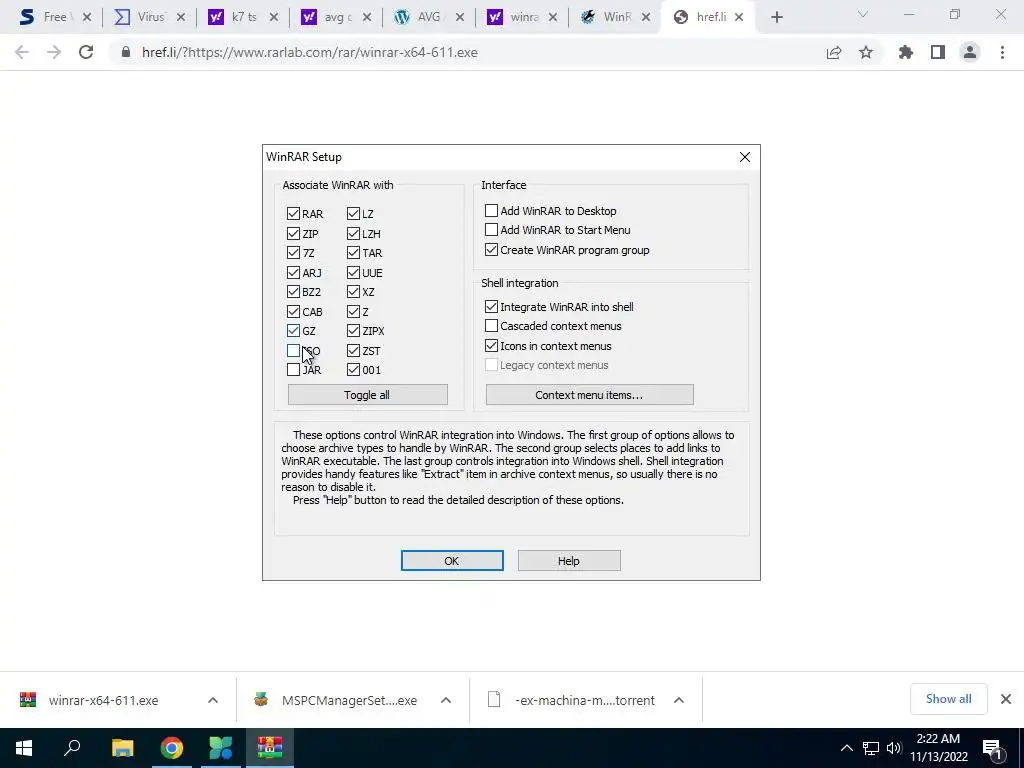Open taskbar search magnifier

(72, 748)
